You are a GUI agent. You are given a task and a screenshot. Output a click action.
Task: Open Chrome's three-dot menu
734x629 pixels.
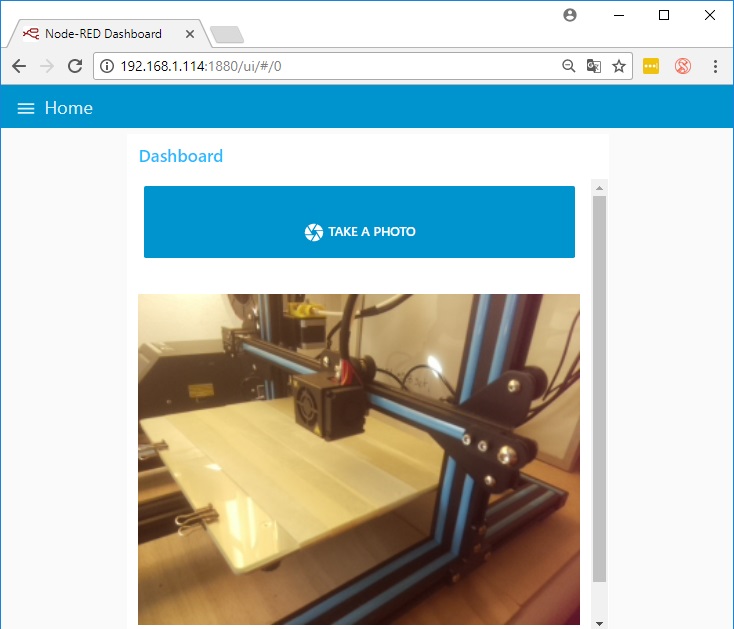pos(715,66)
